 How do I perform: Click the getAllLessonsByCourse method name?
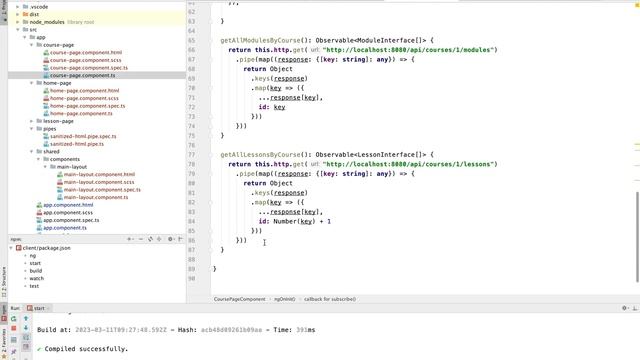pyautogui.click(x=260, y=155)
